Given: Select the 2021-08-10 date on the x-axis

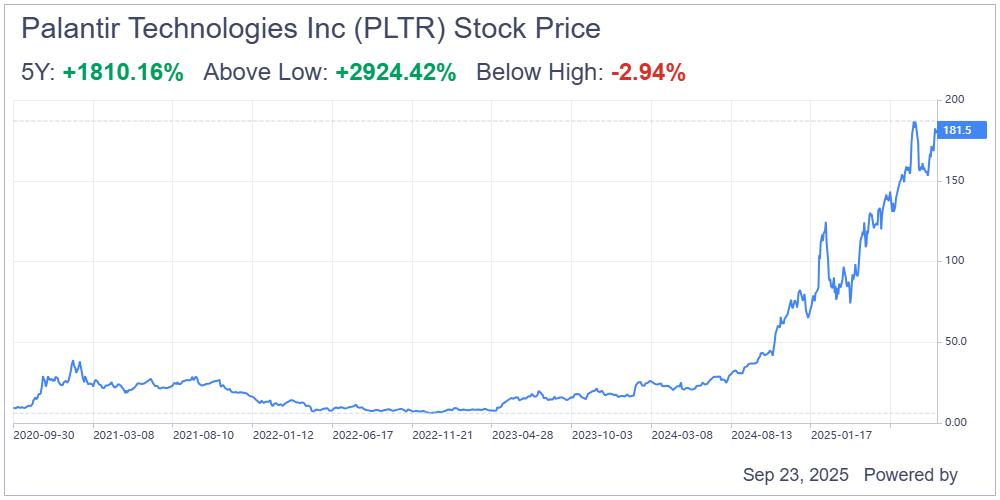Looking at the screenshot, I should (203, 435).
